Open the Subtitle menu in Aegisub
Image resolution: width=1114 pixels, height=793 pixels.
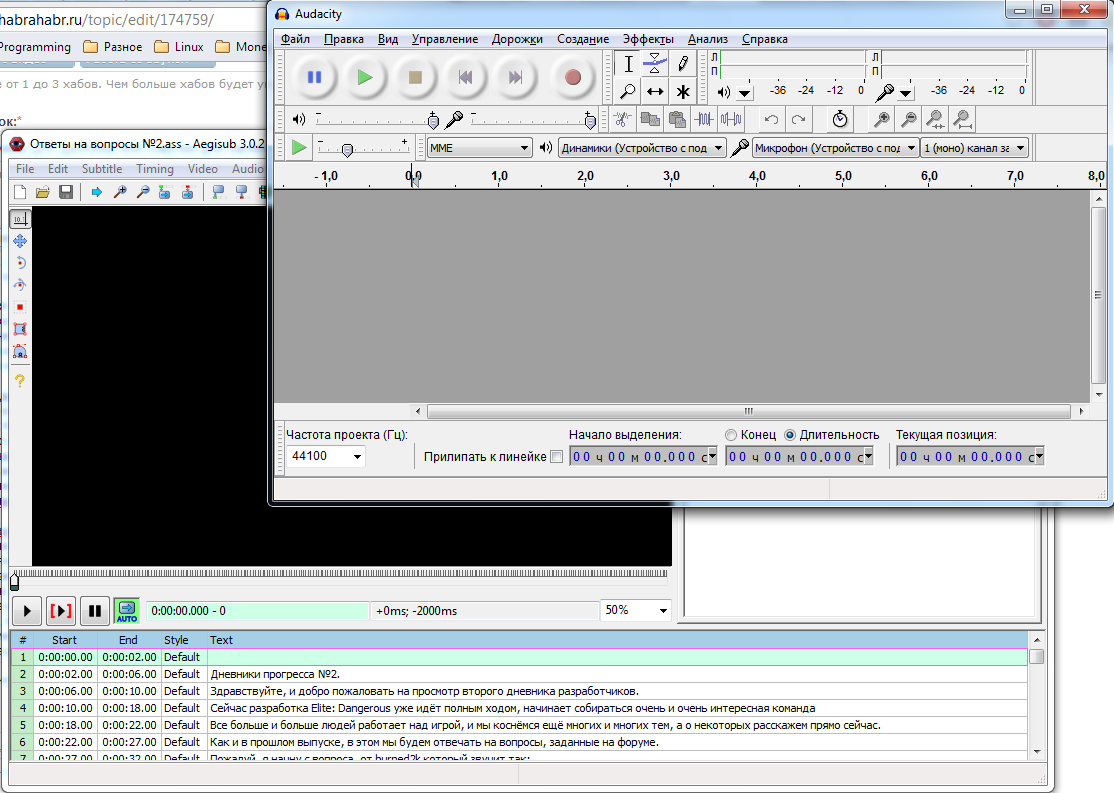point(102,168)
